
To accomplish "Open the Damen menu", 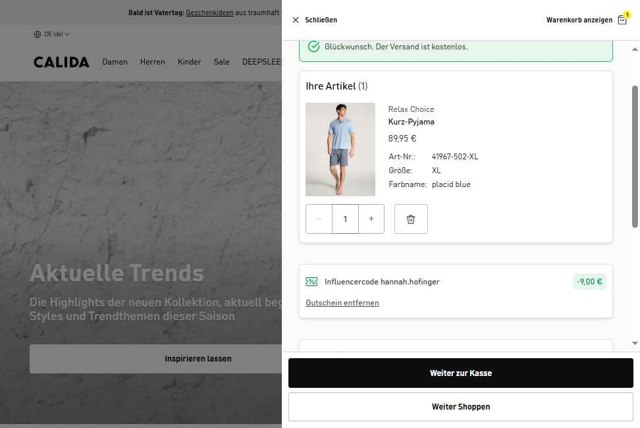I will [x=115, y=62].
